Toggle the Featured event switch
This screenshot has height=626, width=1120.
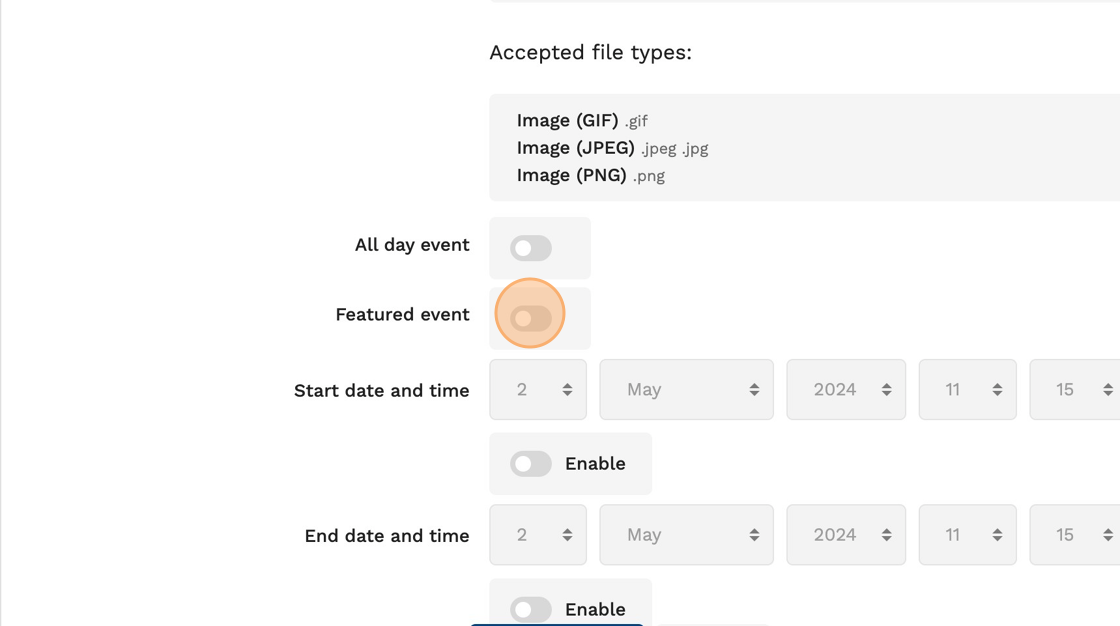click(x=531, y=318)
